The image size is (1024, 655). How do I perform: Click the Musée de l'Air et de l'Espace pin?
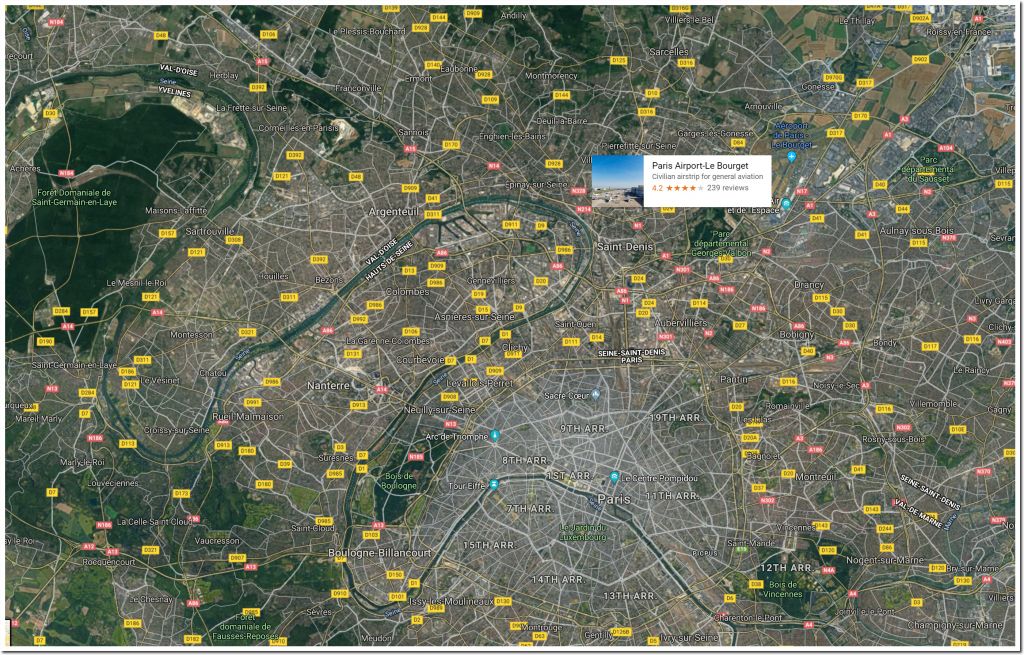tap(786, 204)
